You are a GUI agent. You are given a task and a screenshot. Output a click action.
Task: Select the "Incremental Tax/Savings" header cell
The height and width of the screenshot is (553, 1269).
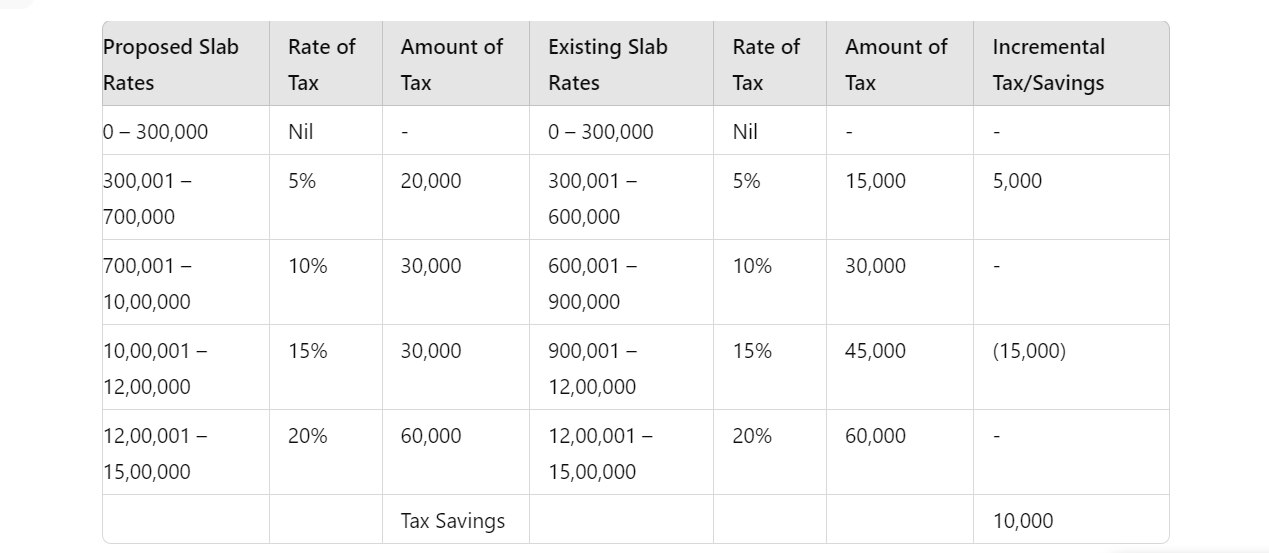pos(1049,65)
